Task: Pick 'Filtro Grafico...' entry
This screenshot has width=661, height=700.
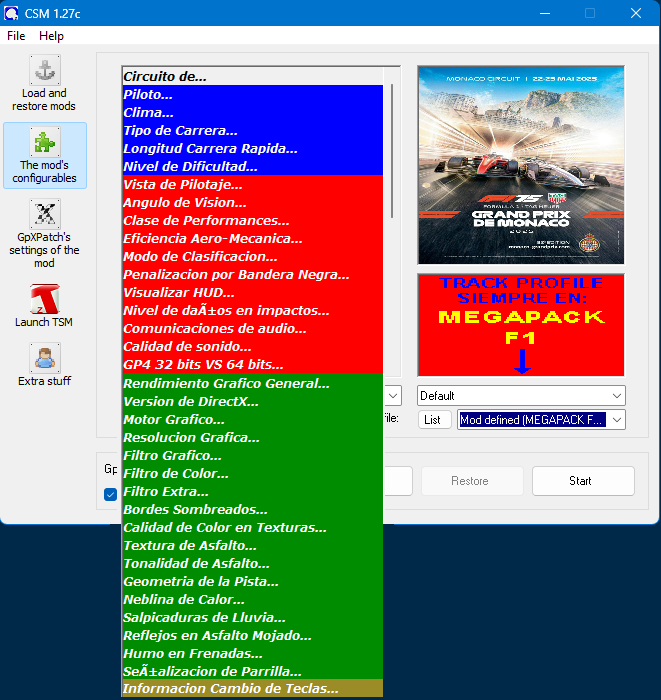Action: coord(253,455)
